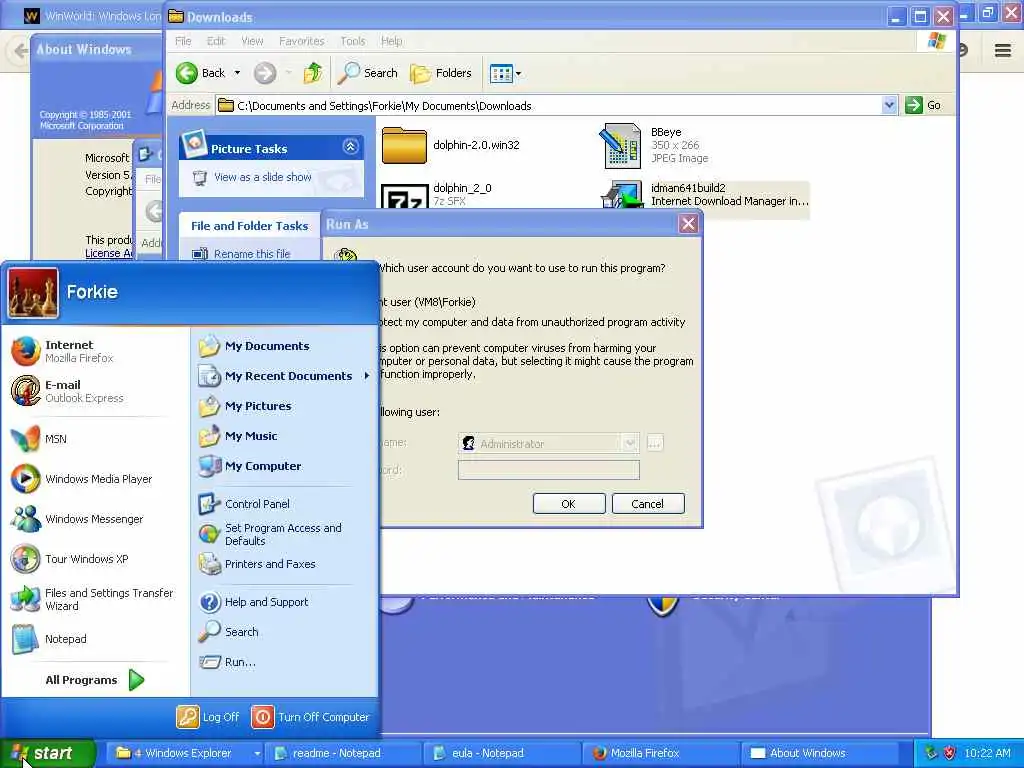Switch to eula - Notepad taskbar button
Viewport: 1024px width, 768px height.
coord(504,753)
